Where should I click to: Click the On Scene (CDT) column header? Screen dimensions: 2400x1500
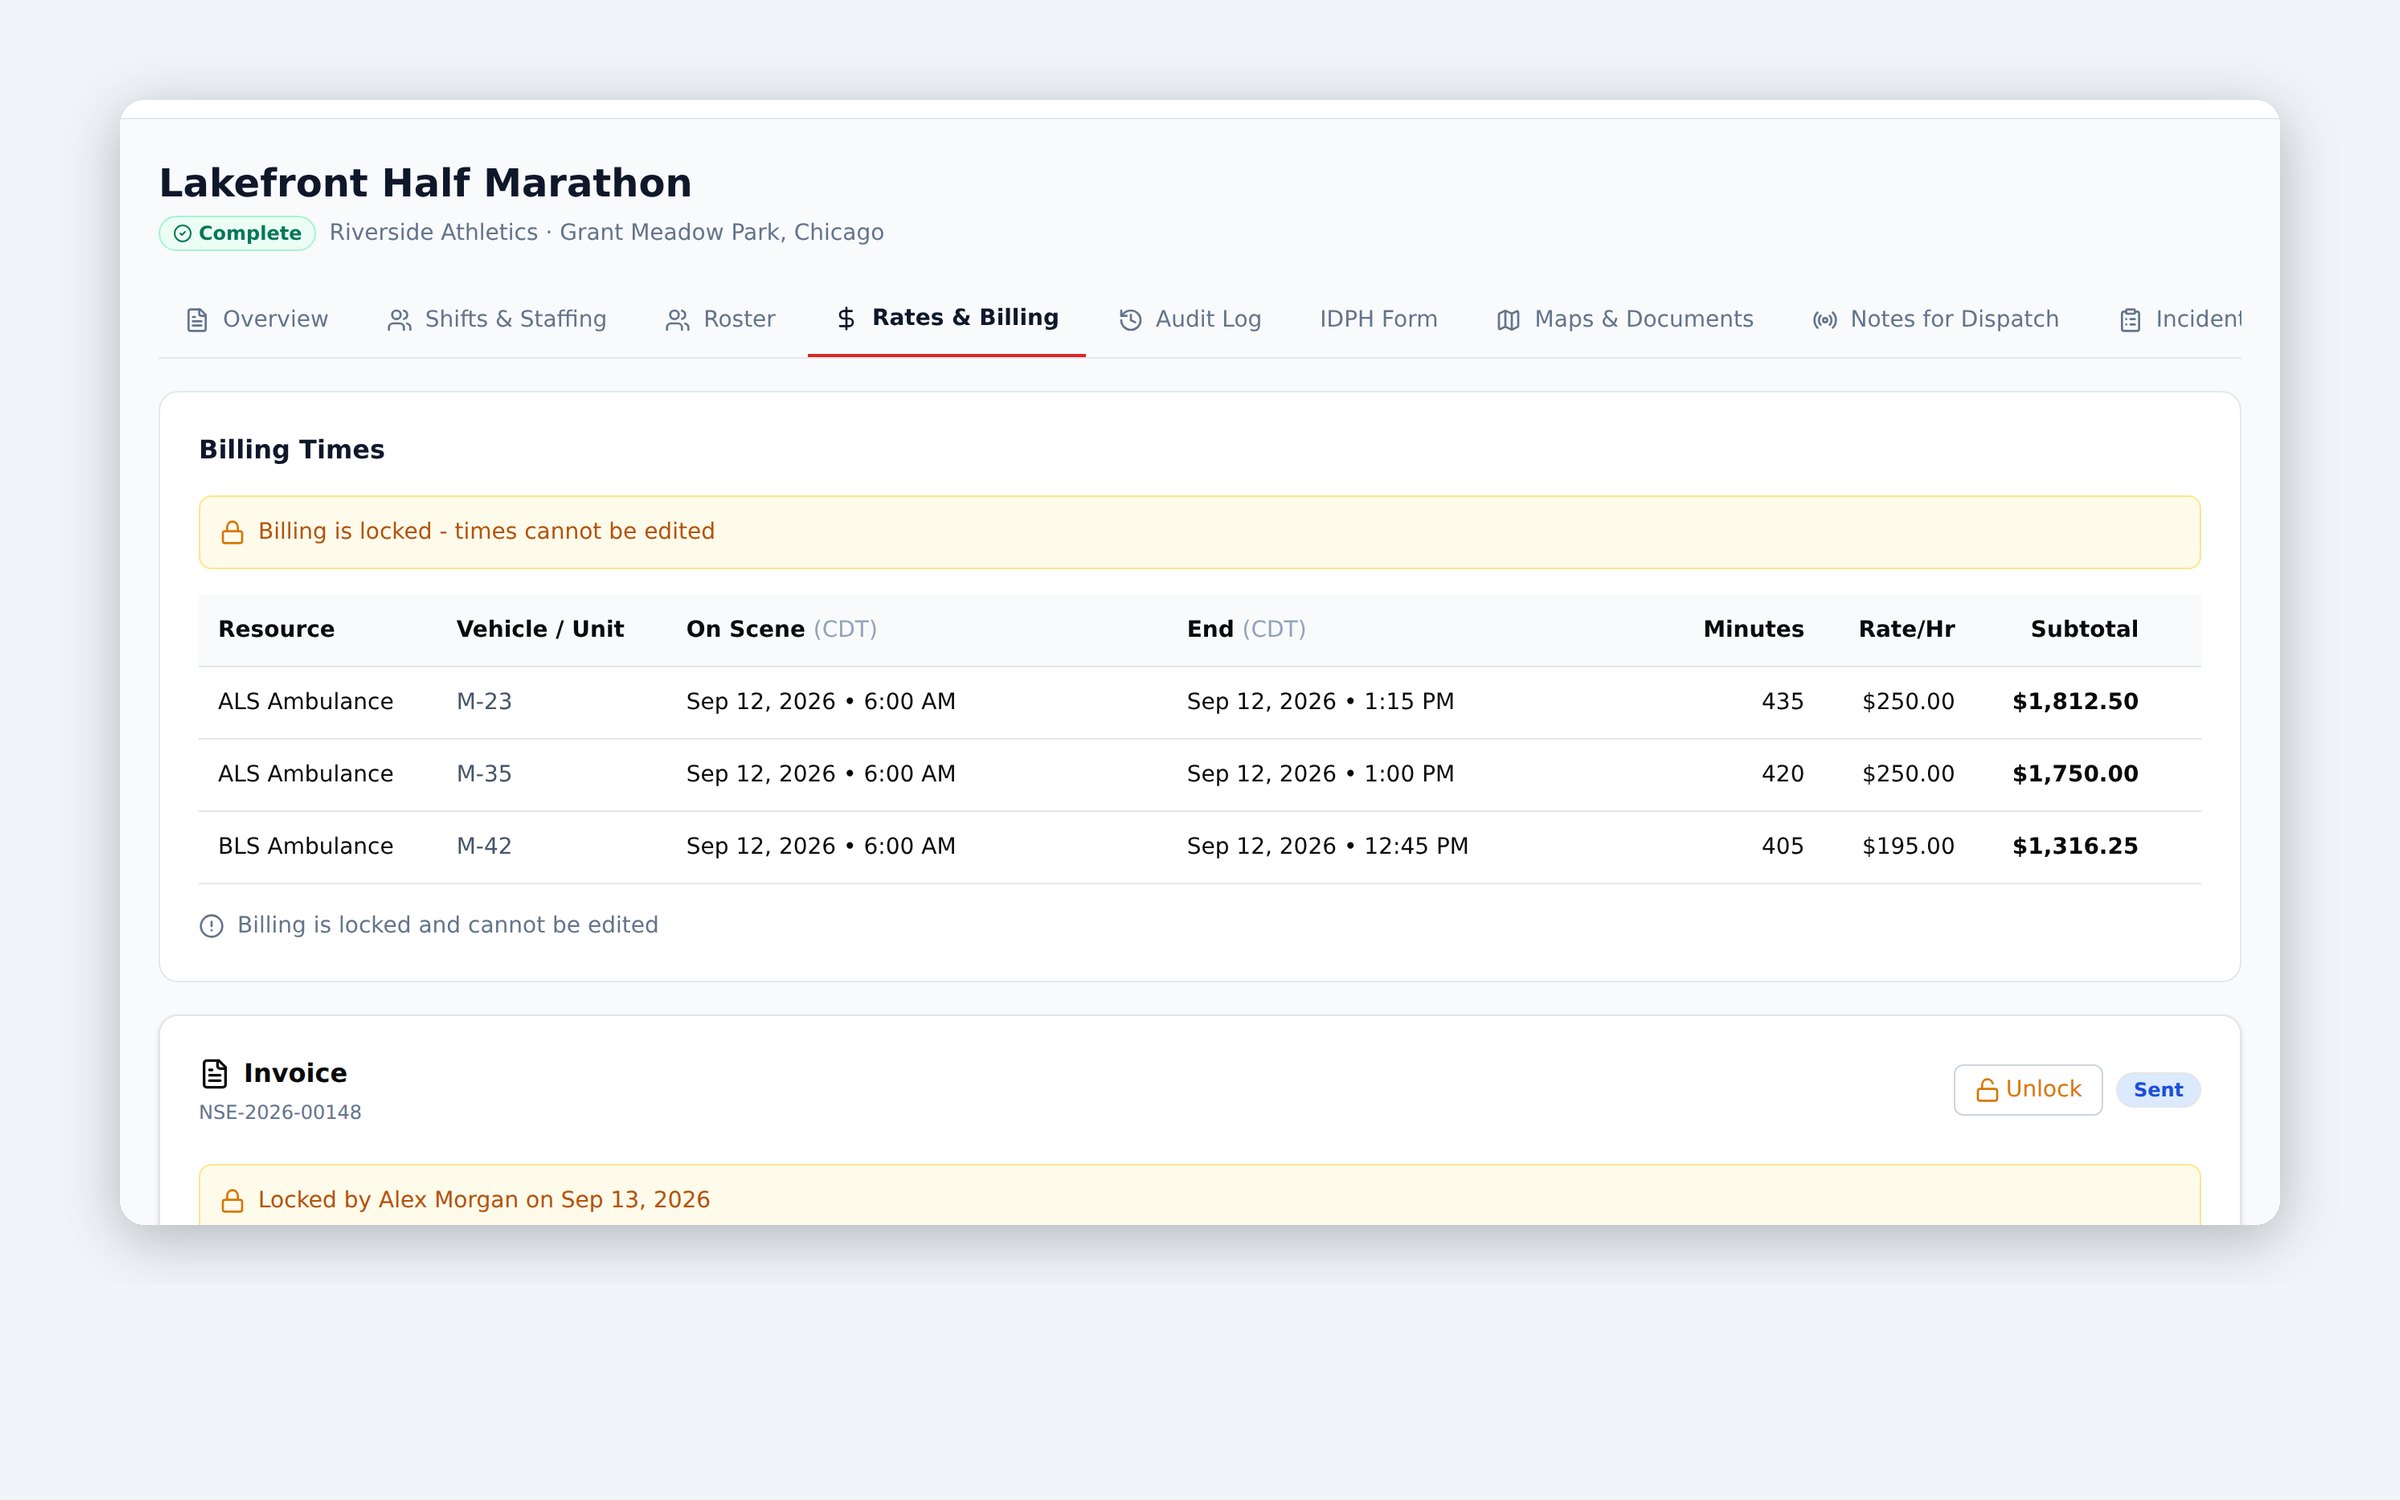(x=781, y=629)
